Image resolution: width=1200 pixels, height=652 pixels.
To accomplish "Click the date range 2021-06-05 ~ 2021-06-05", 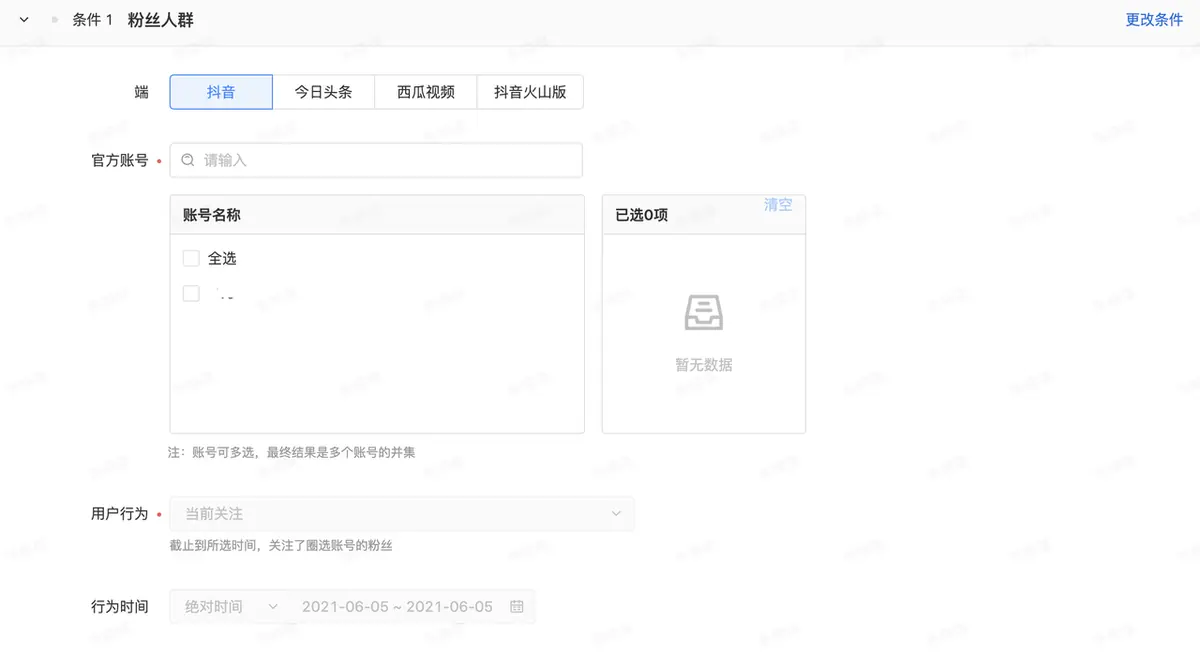I will 397,606.
